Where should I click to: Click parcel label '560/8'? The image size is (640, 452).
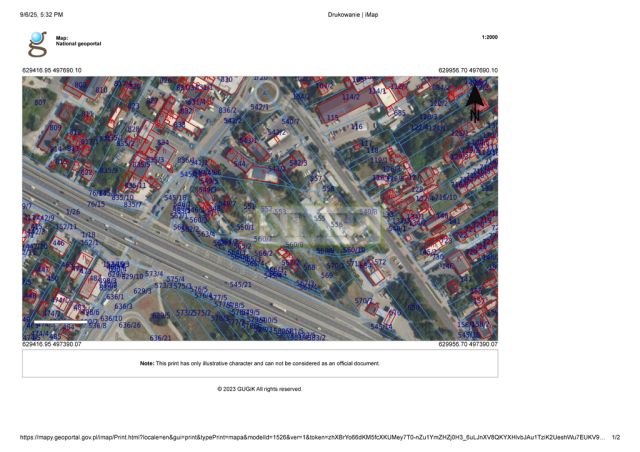294,245
